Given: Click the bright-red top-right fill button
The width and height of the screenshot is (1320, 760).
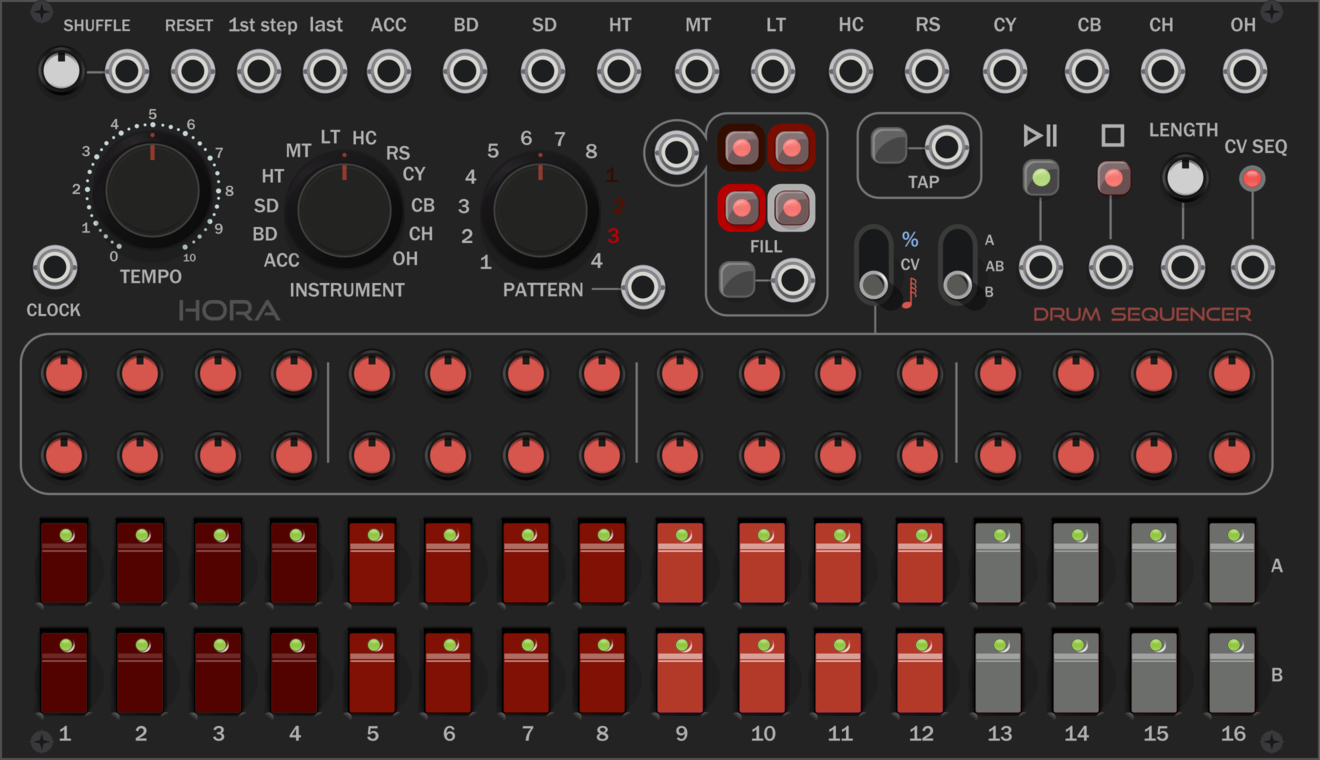Looking at the screenshot, I should 791,149.
